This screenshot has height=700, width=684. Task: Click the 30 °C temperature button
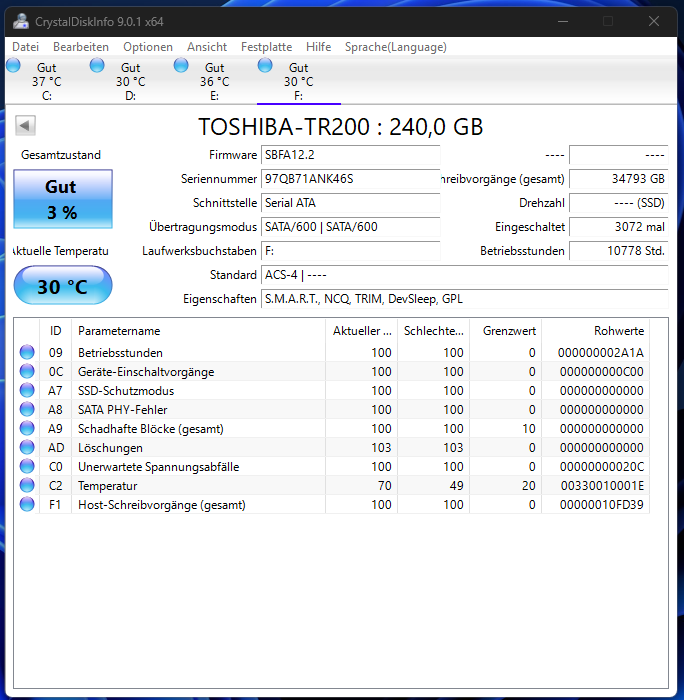click(x=63, y=286)
